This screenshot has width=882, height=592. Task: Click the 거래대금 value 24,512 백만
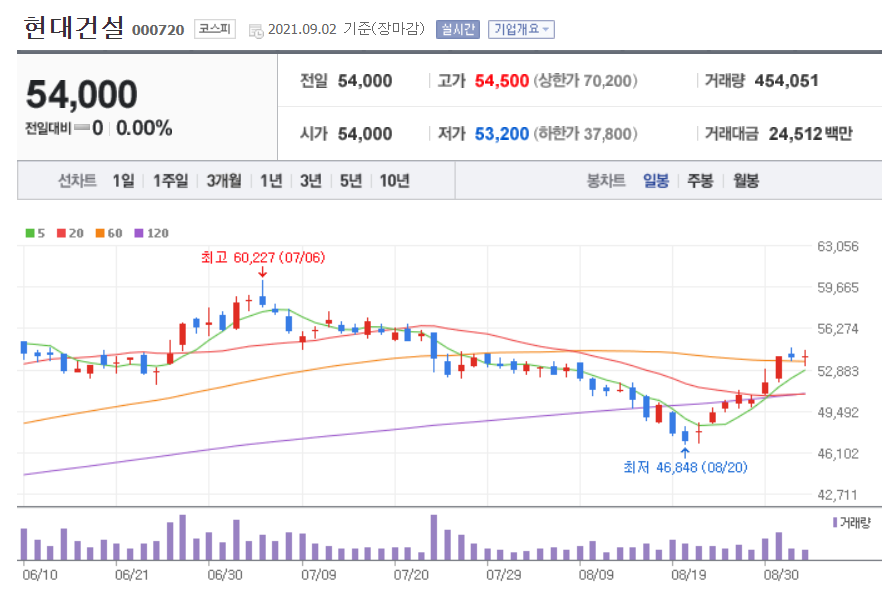coord(811,134)
